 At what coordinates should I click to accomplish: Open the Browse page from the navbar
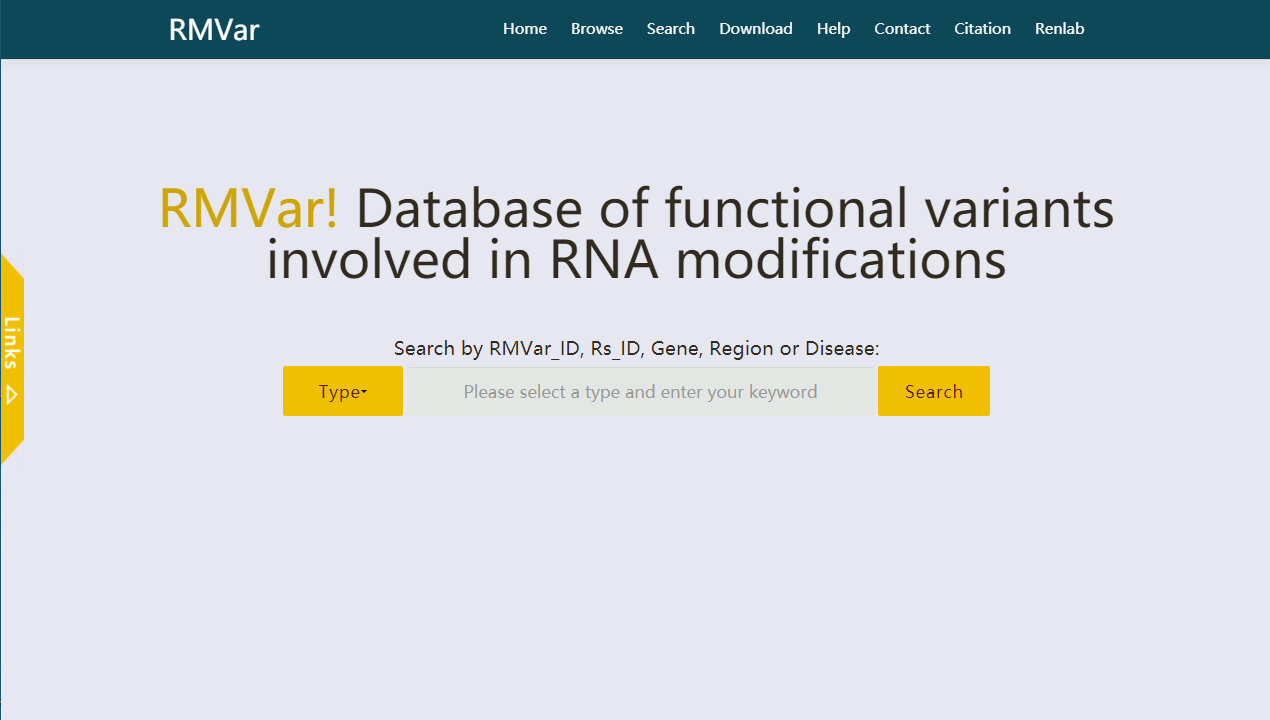tap(597, 29)
